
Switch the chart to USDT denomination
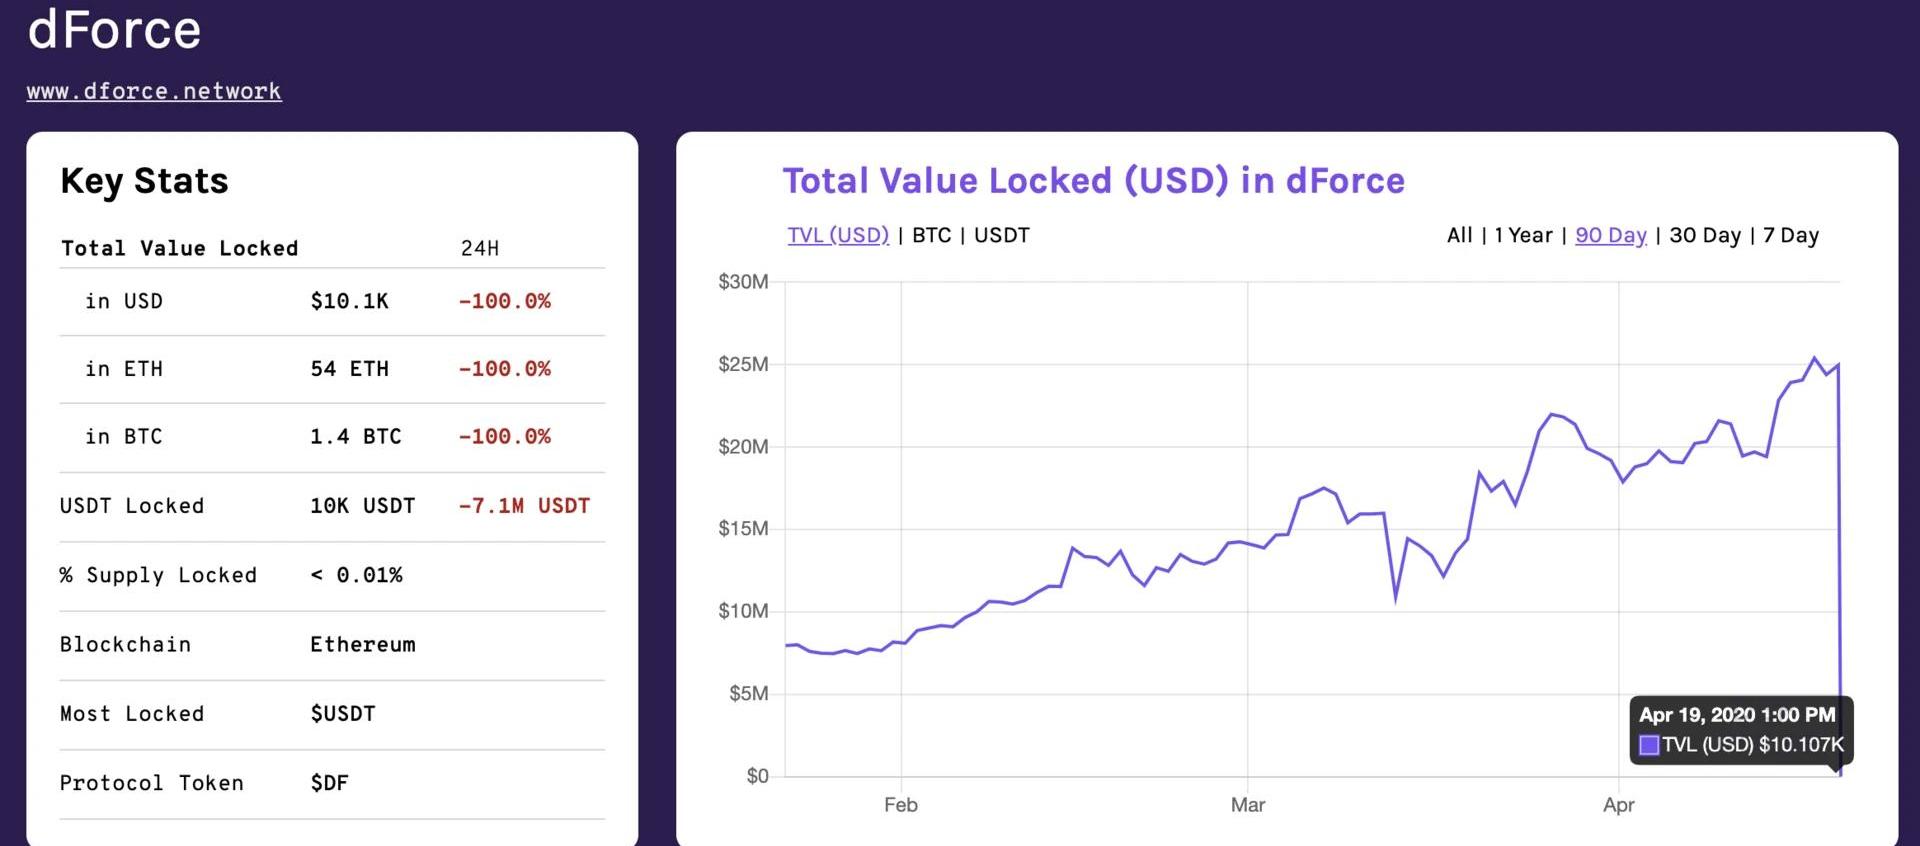[1001, 235]
